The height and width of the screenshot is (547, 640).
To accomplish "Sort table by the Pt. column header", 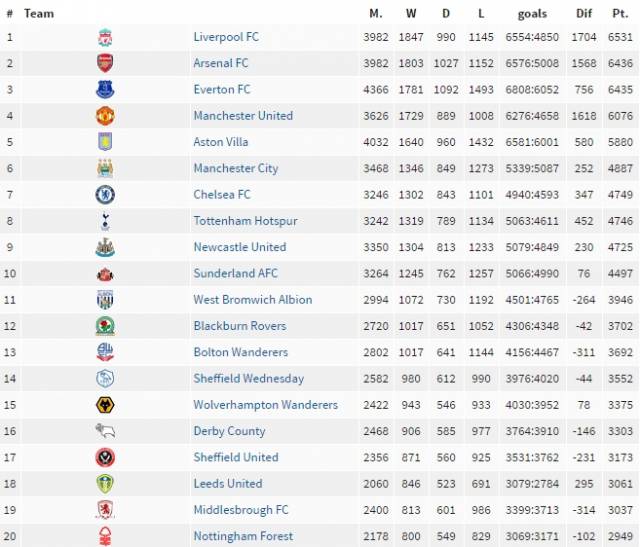I will (x=620, y=13).
